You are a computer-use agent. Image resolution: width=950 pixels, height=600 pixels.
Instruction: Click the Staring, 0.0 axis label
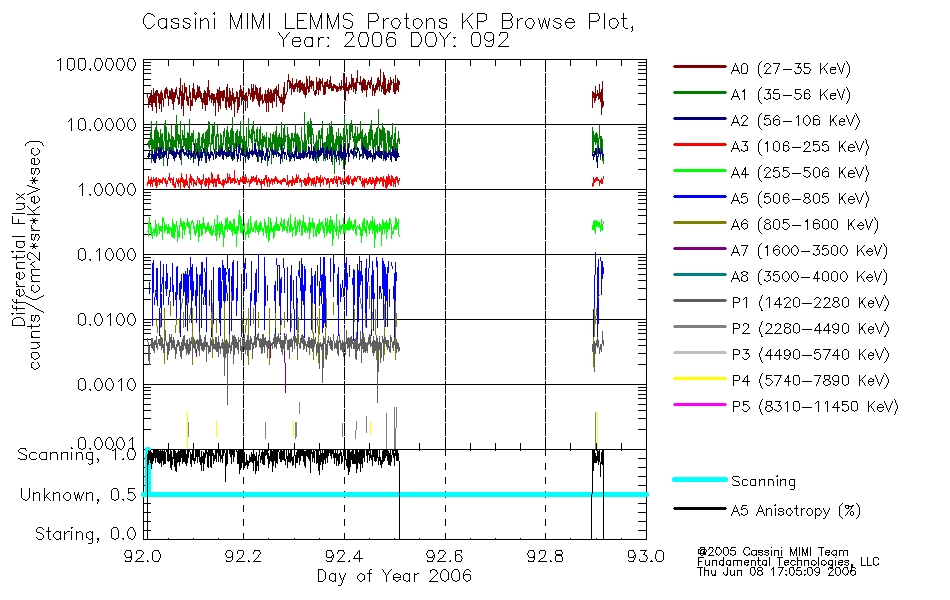click(86, 534)
